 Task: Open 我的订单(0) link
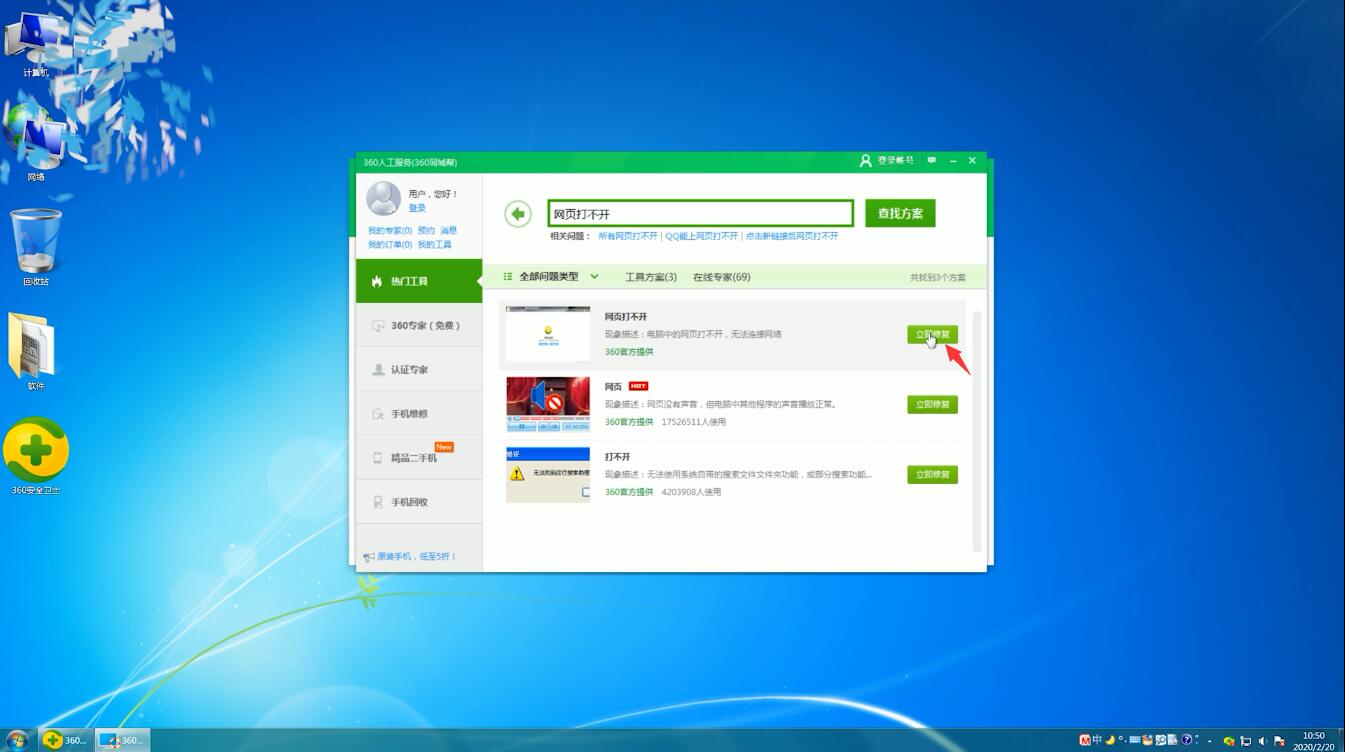(x=390, y=245)
